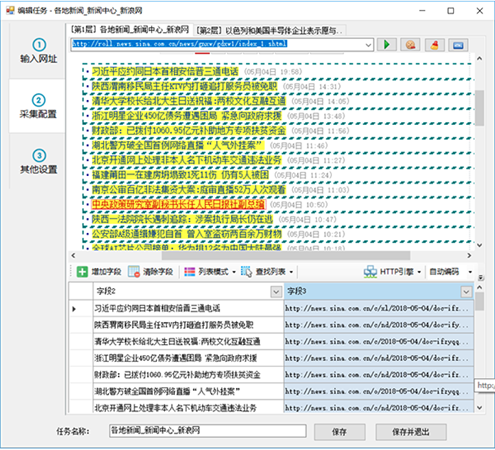
Task: Click the HTTP引擎 network icon
Action: [370, 272]
